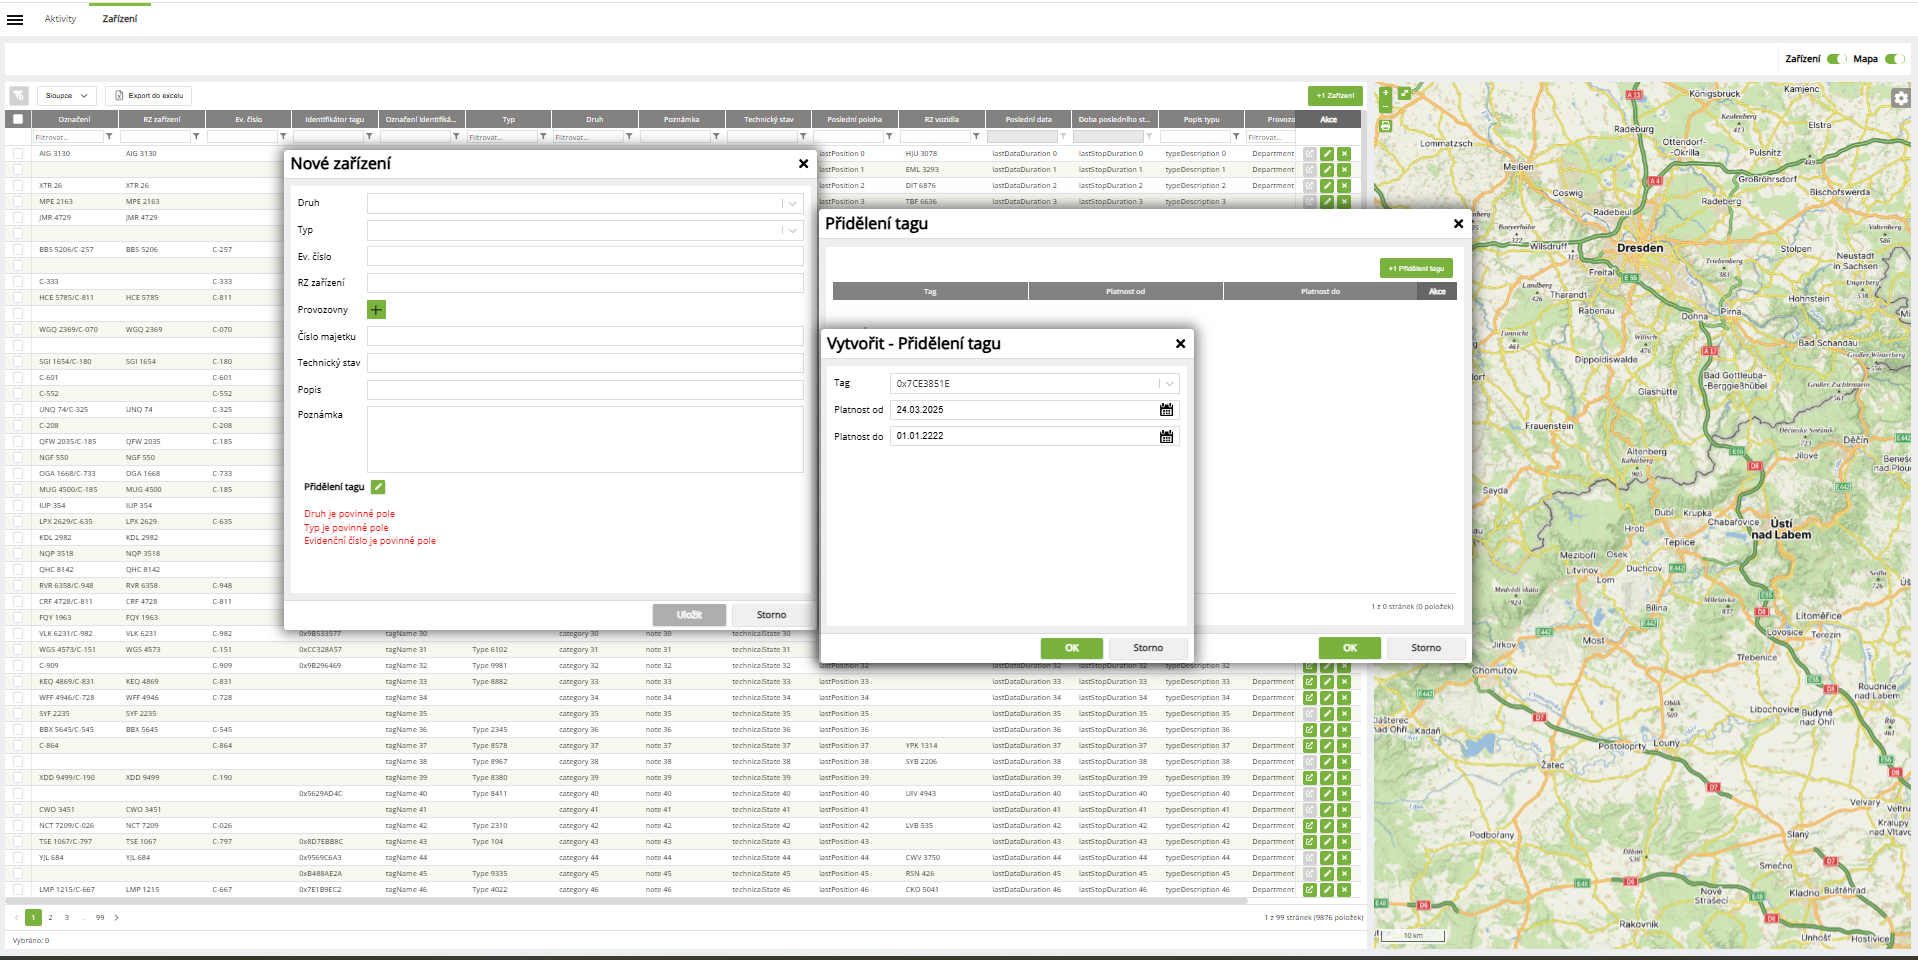Select the MPE 2163 row checkbox

[18, 202]
